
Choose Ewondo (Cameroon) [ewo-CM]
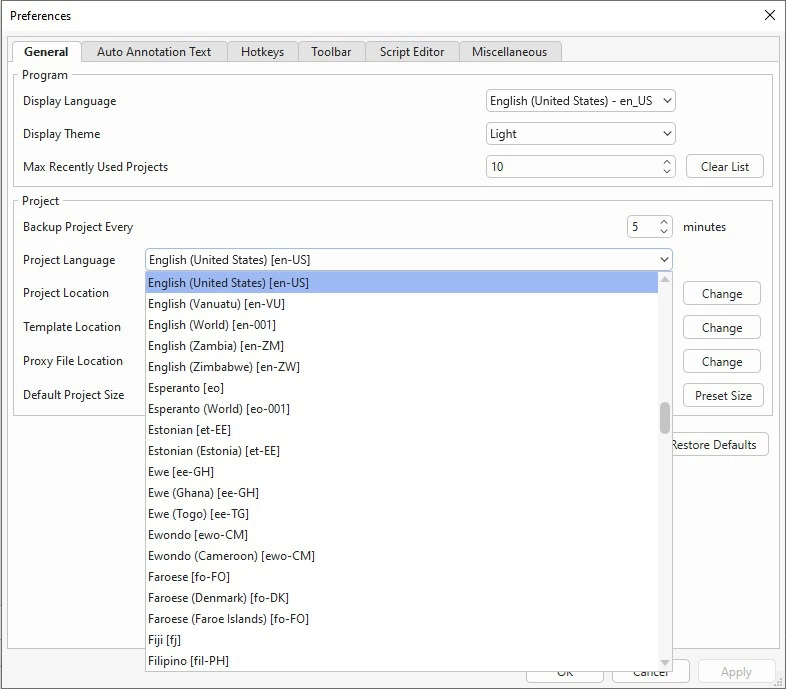click(402, 556)
